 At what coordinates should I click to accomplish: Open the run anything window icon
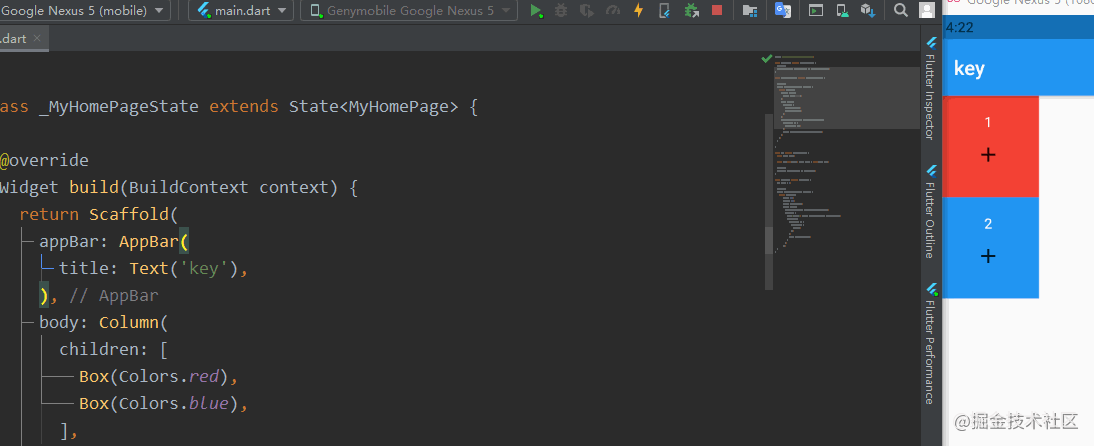816,10
